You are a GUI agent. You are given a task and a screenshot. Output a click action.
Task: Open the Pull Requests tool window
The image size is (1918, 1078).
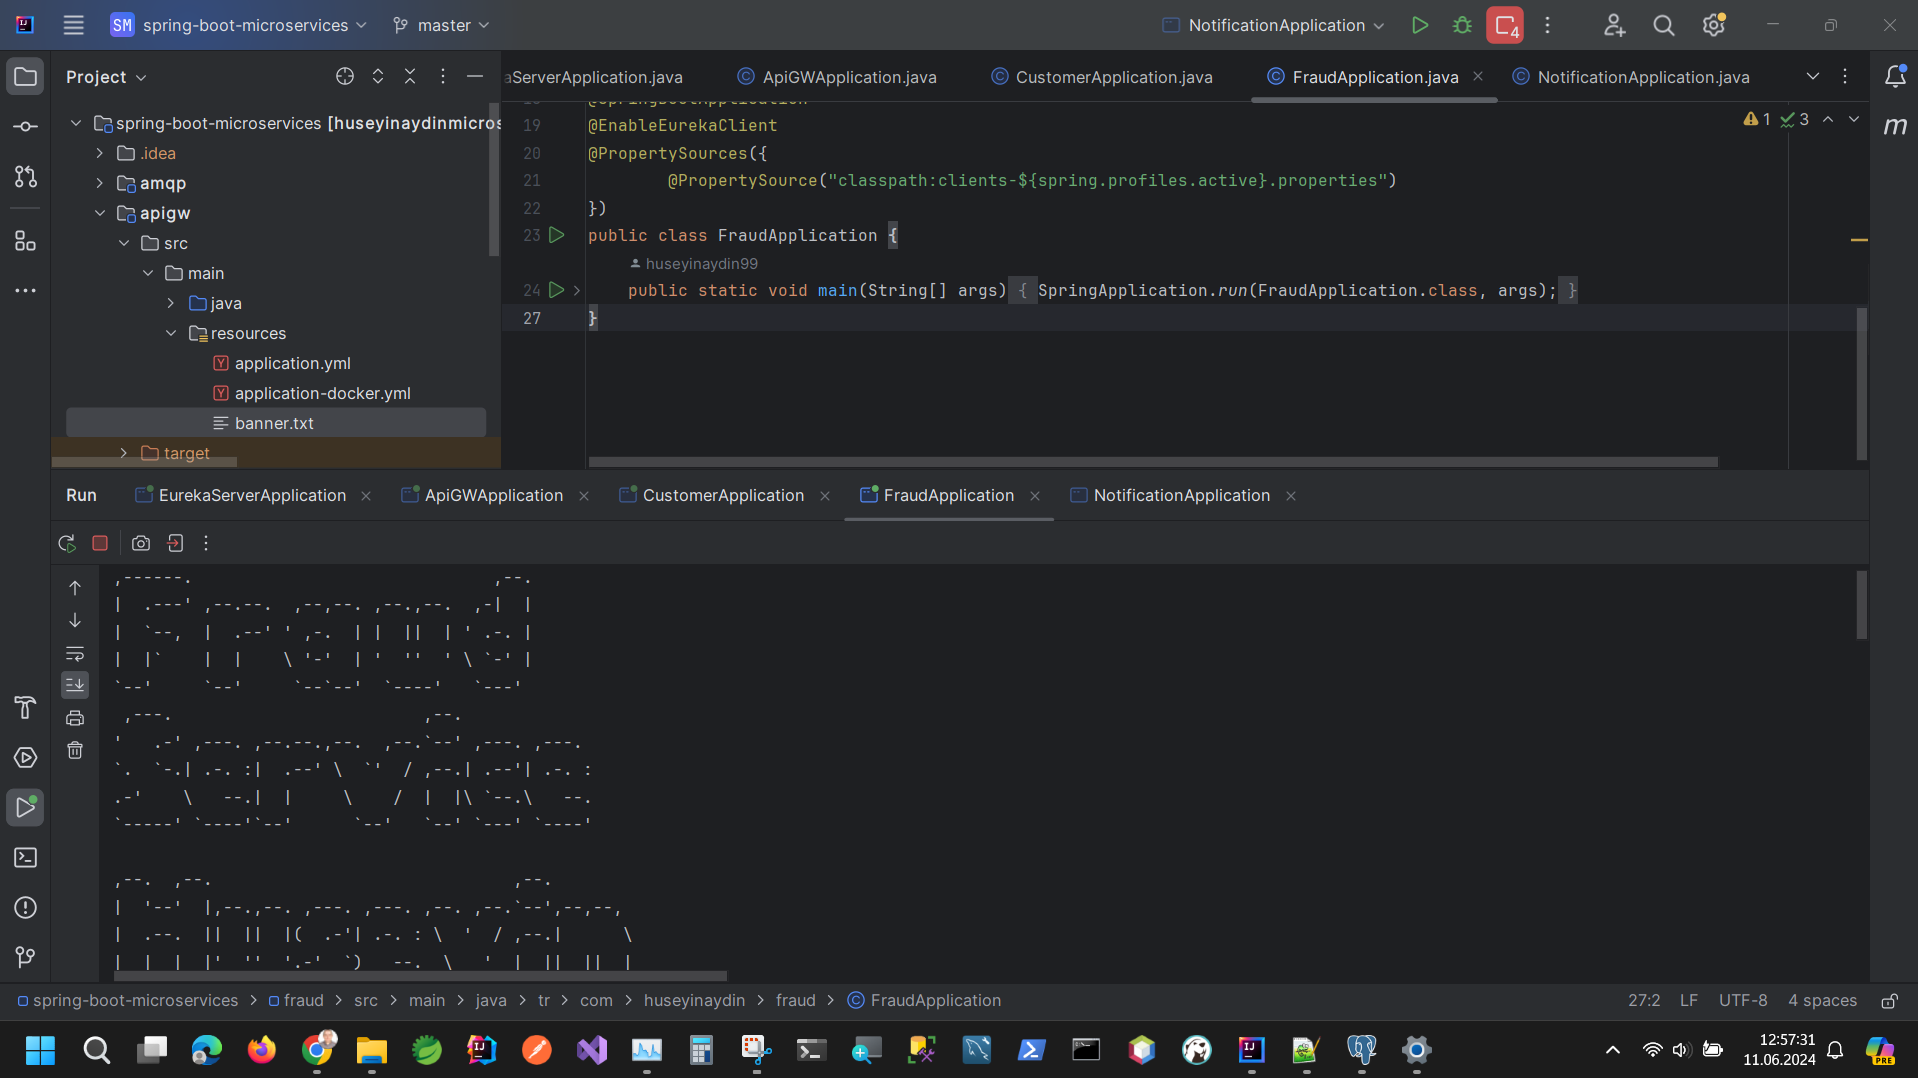[26, 177]
